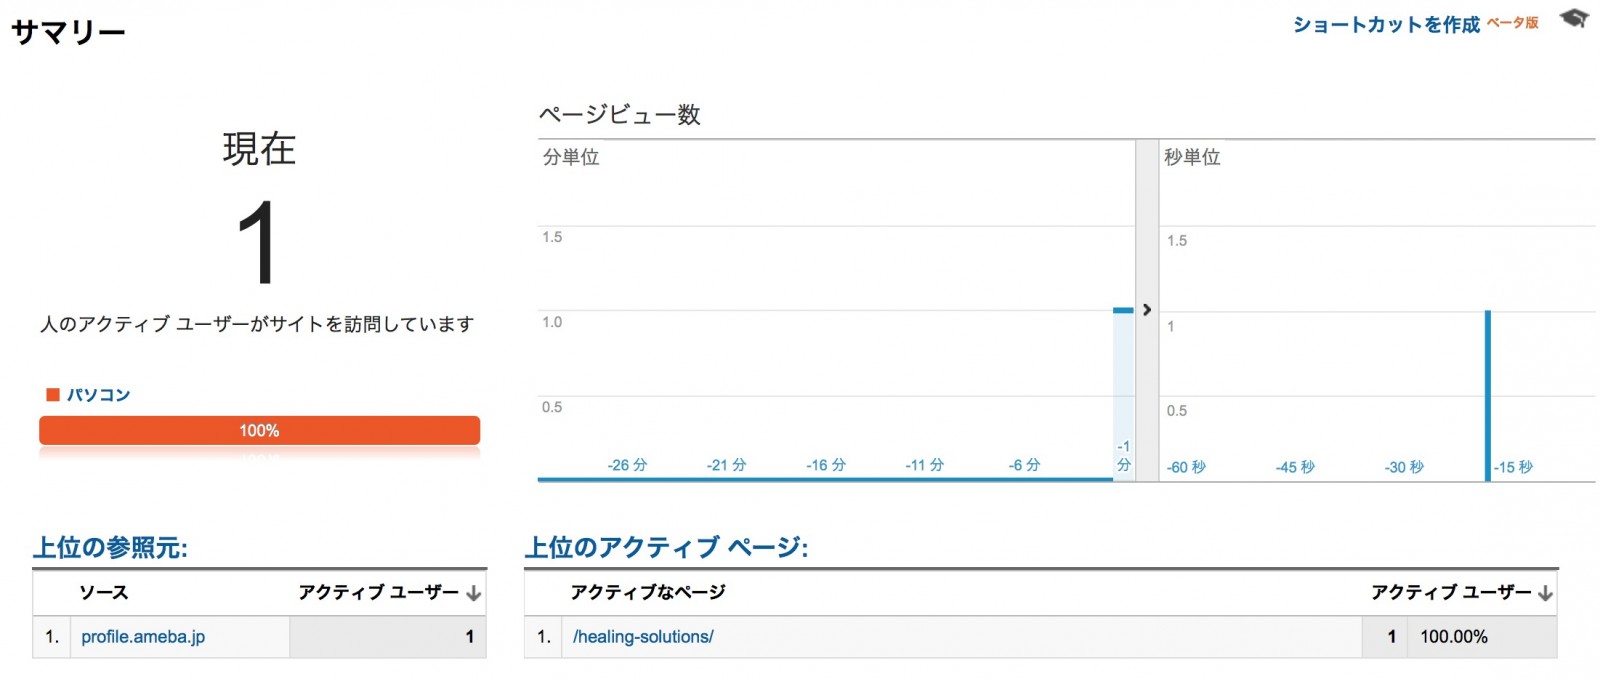Click the -26 分 axis label
Image resolution: width=1600 pixels, height=679 pixels.
tap(627, 465)
